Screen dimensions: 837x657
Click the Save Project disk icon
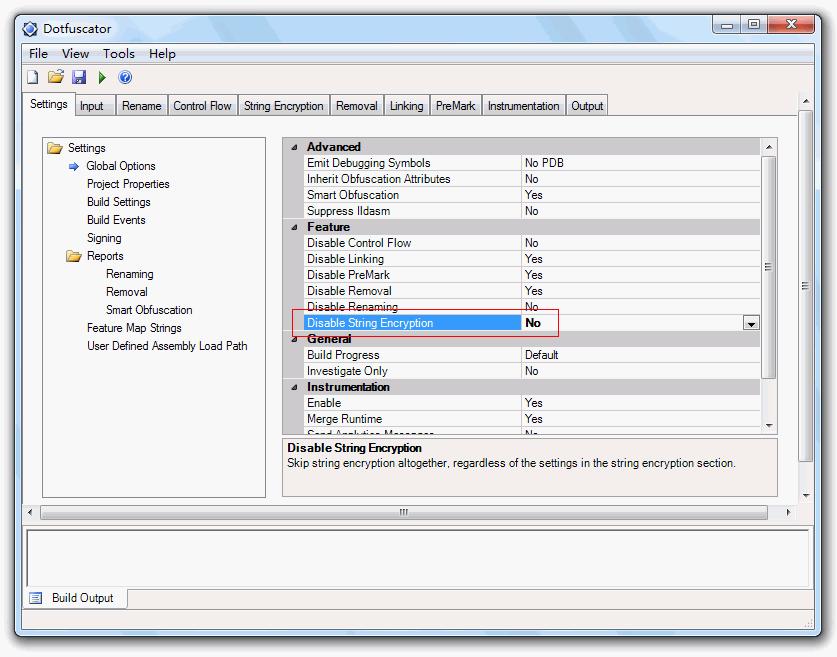click(79, 78)
